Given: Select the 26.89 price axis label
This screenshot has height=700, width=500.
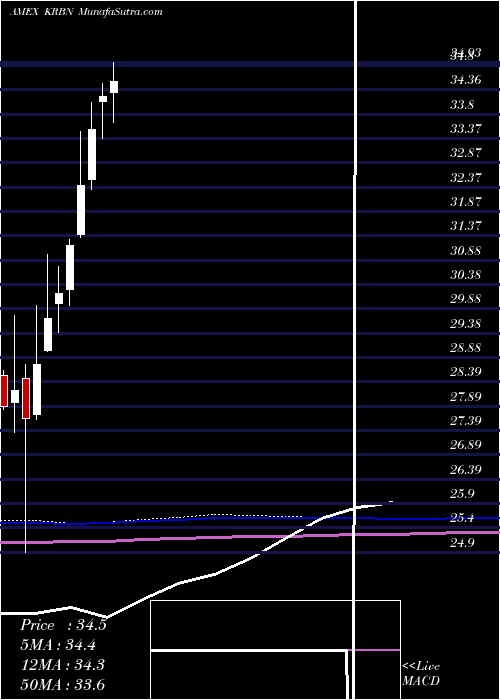Looking at the screenshot, I should point(466,445).
